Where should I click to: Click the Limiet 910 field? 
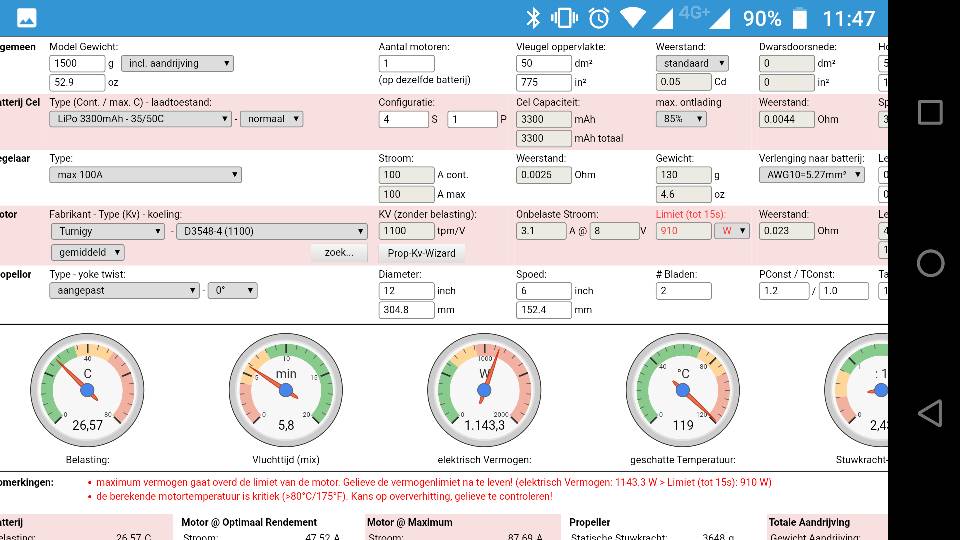point(683,231)
